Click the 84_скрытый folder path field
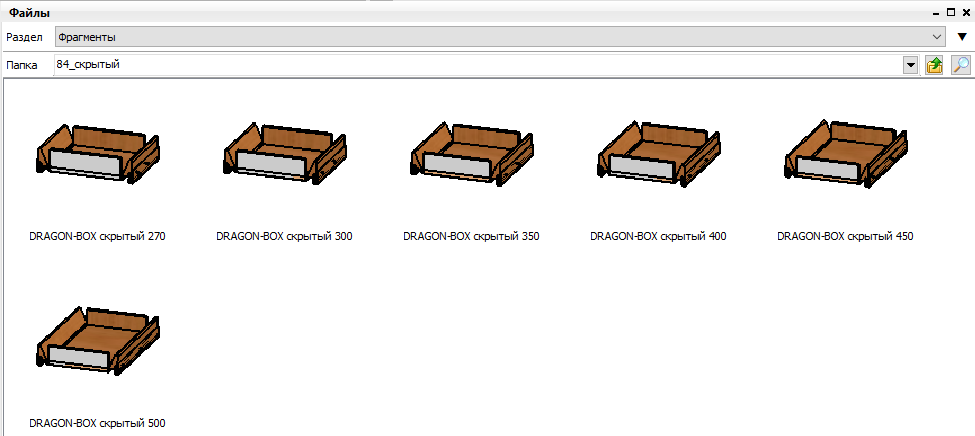This screenshot has width=975, height=436. (479, 65)
